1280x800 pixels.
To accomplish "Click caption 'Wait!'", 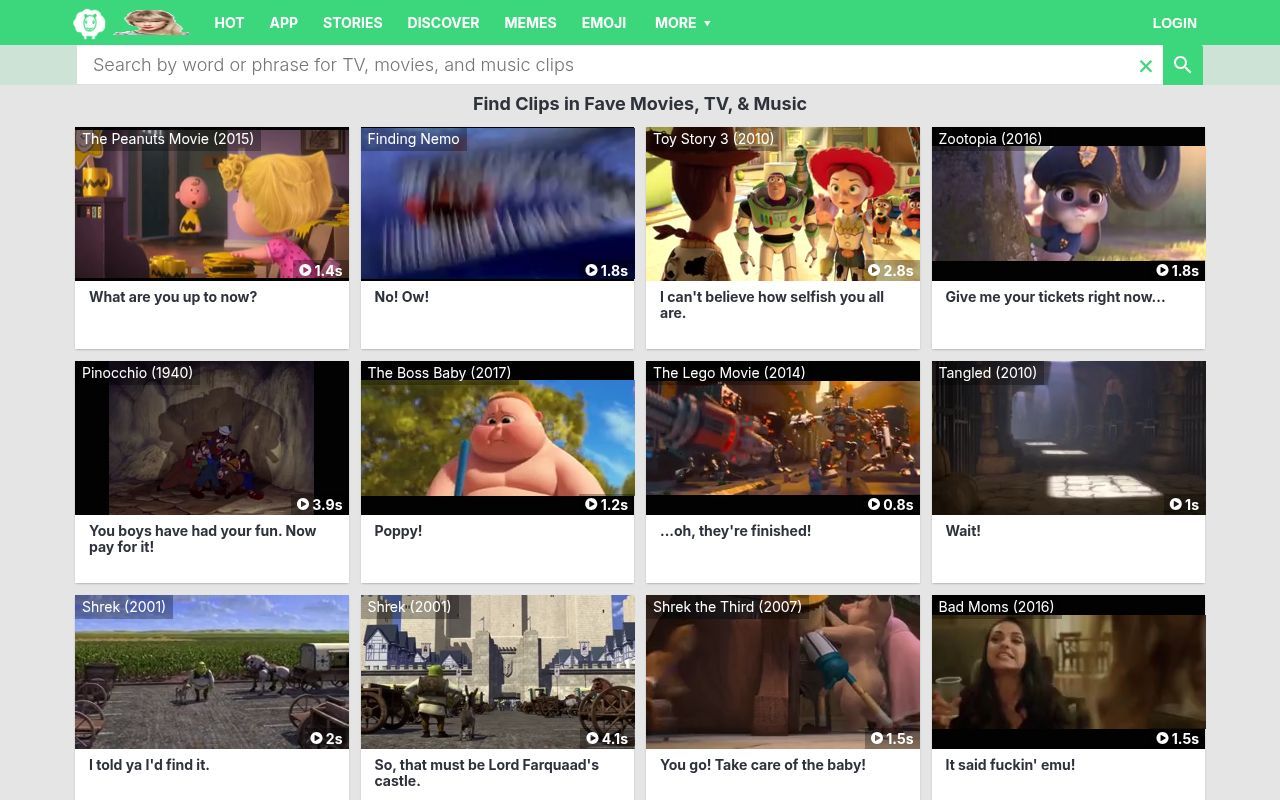I will point(963,531).
